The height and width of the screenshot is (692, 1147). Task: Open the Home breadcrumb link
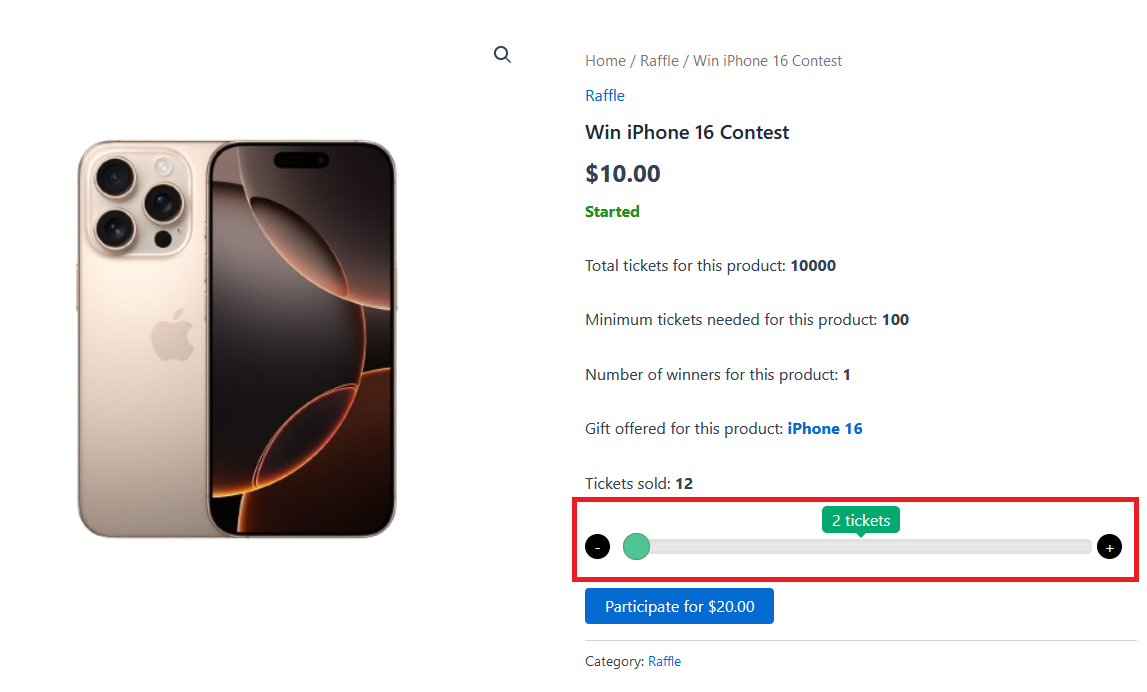[605, 60]
